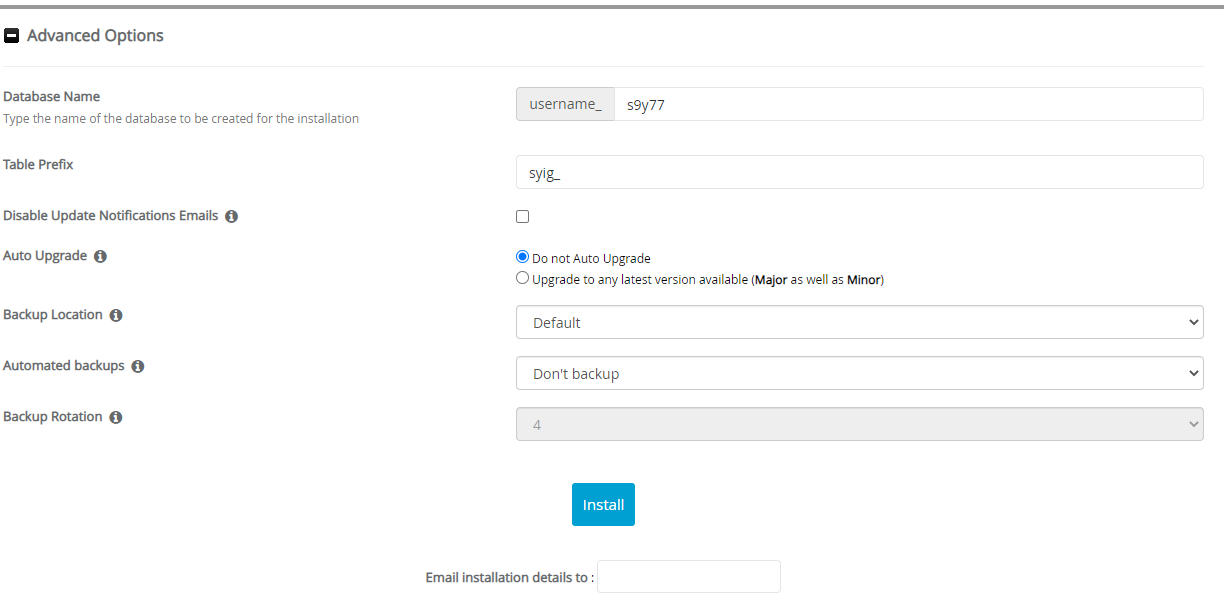Open the Backup Rotation dropdown
Viewport: 1231px width, 616px height.
pyautogui.click(x=859, y=424)
